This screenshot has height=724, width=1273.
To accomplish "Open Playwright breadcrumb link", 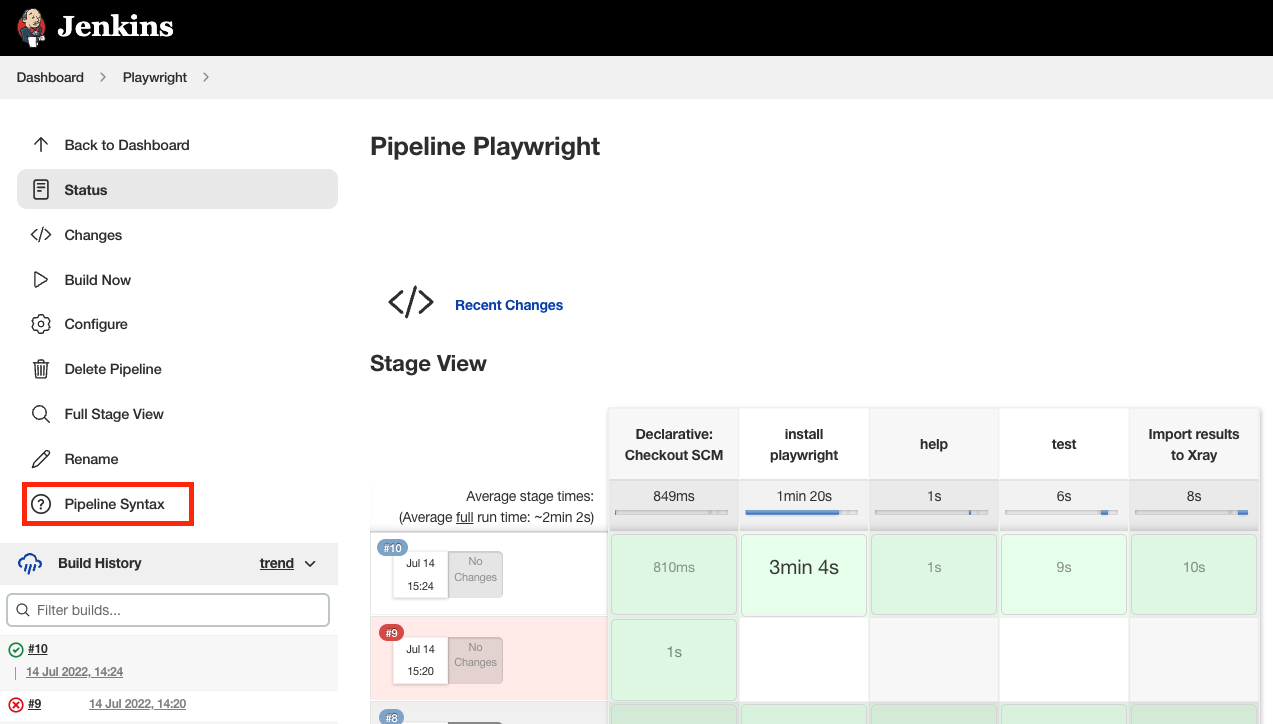I will (155, 77).
